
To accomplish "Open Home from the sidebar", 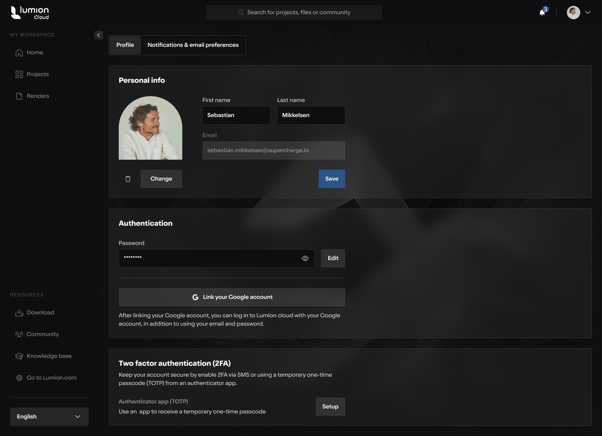I will pyautogui.click(x=34, y=53).
